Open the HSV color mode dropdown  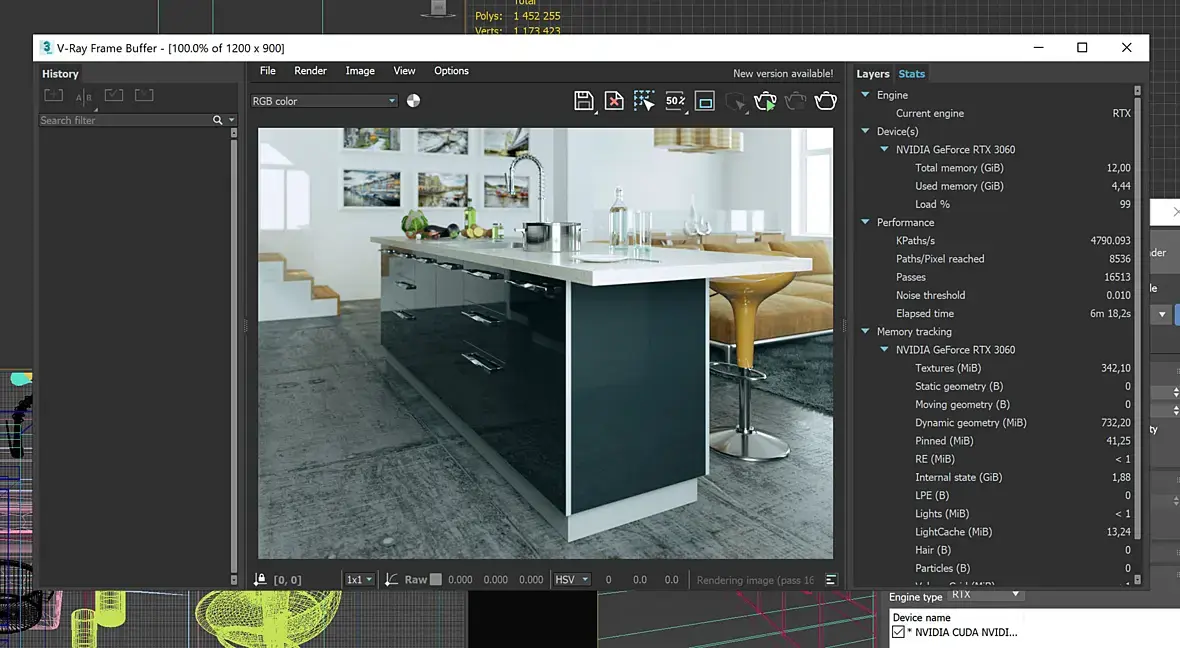tap(572, 579)
